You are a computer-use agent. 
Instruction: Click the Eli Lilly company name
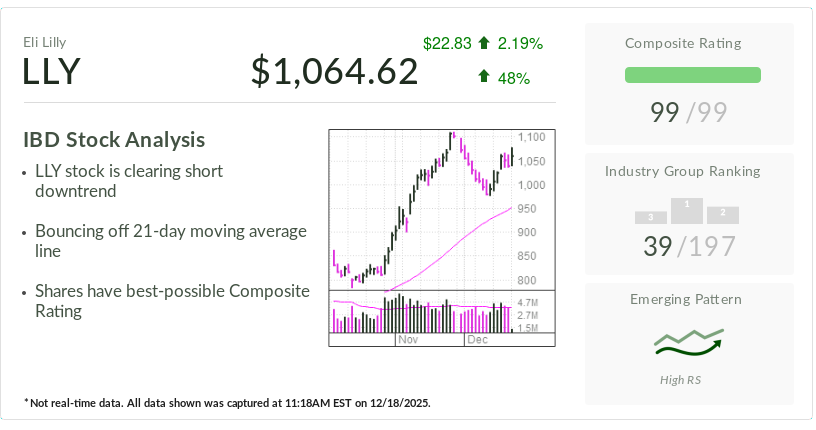tap(45, 42)
